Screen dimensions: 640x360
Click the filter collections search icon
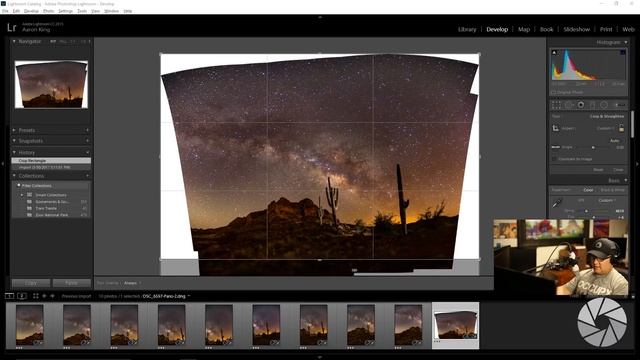(18, 185)
